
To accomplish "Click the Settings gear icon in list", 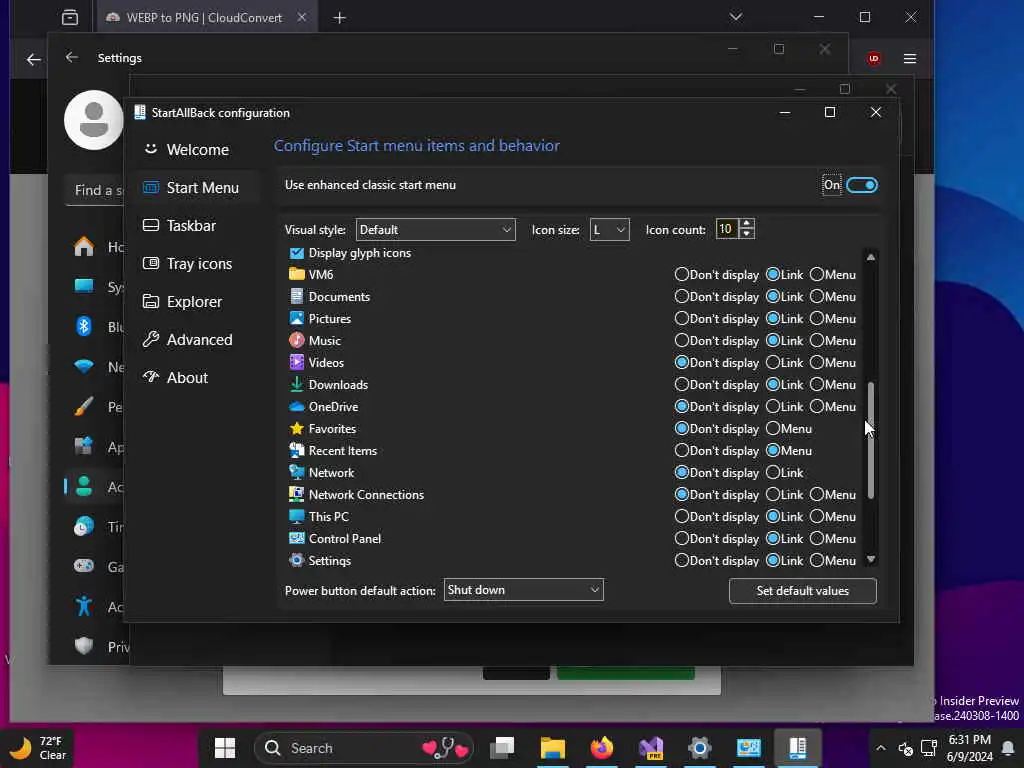I will tap(296, 560).
